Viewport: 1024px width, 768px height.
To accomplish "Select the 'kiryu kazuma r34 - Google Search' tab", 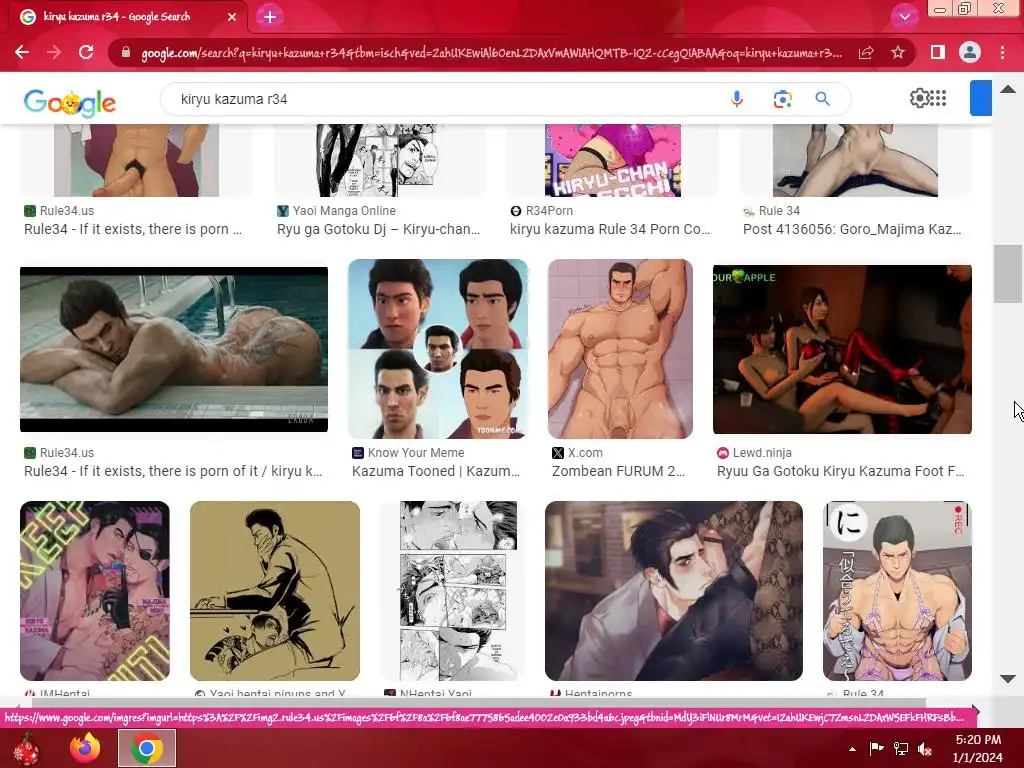I will tap(127, 17).
